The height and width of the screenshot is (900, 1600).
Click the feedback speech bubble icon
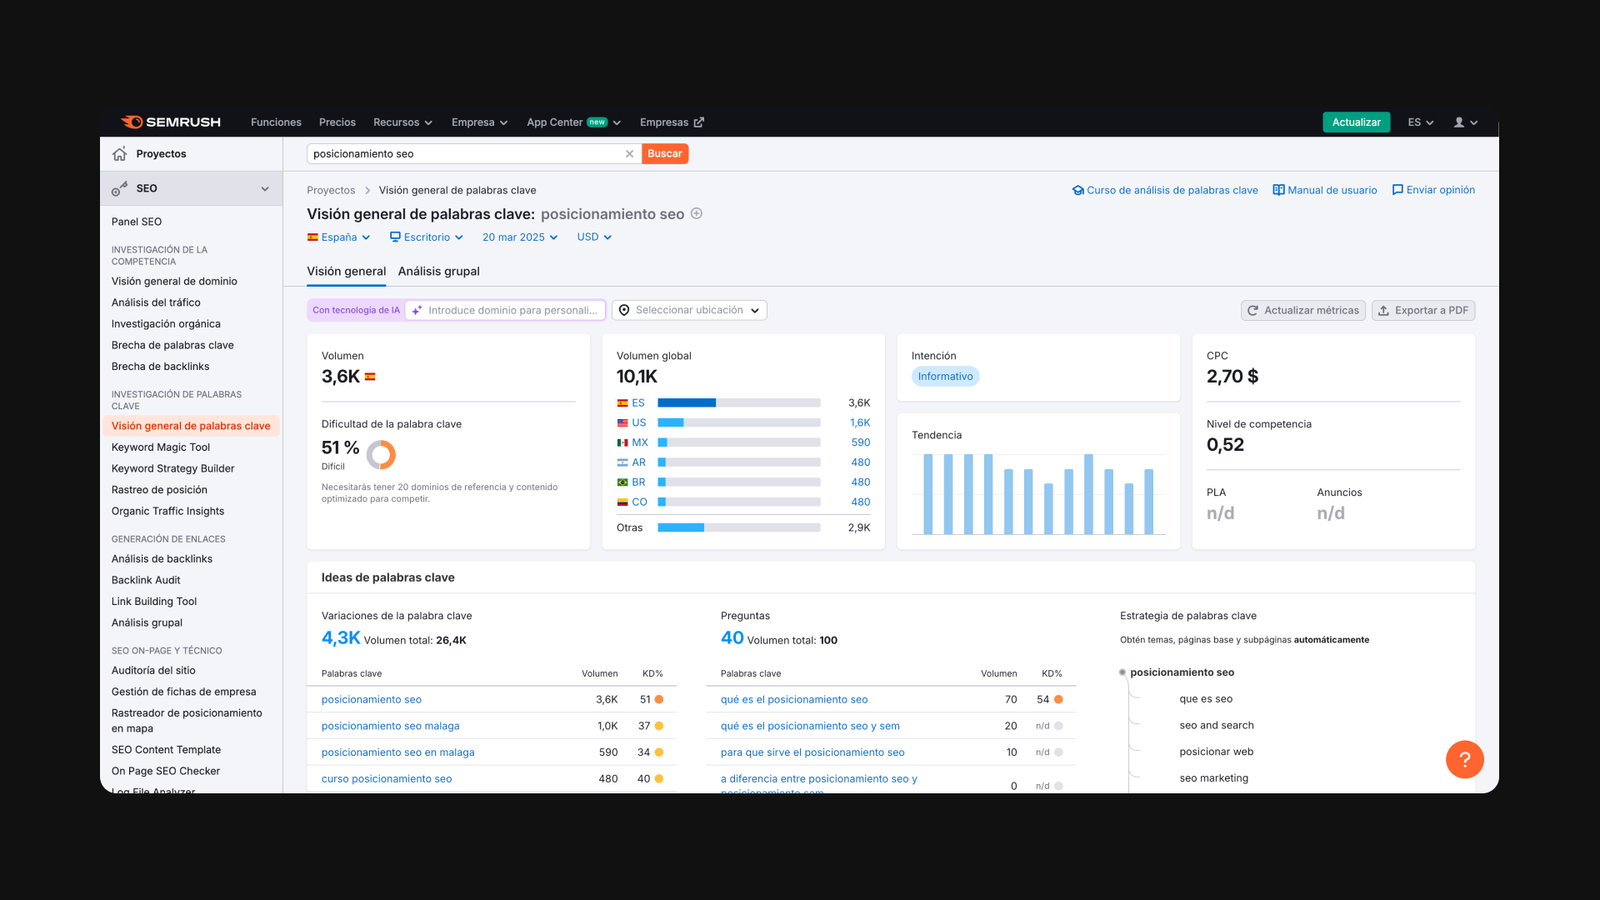[x=1397, y=190]
